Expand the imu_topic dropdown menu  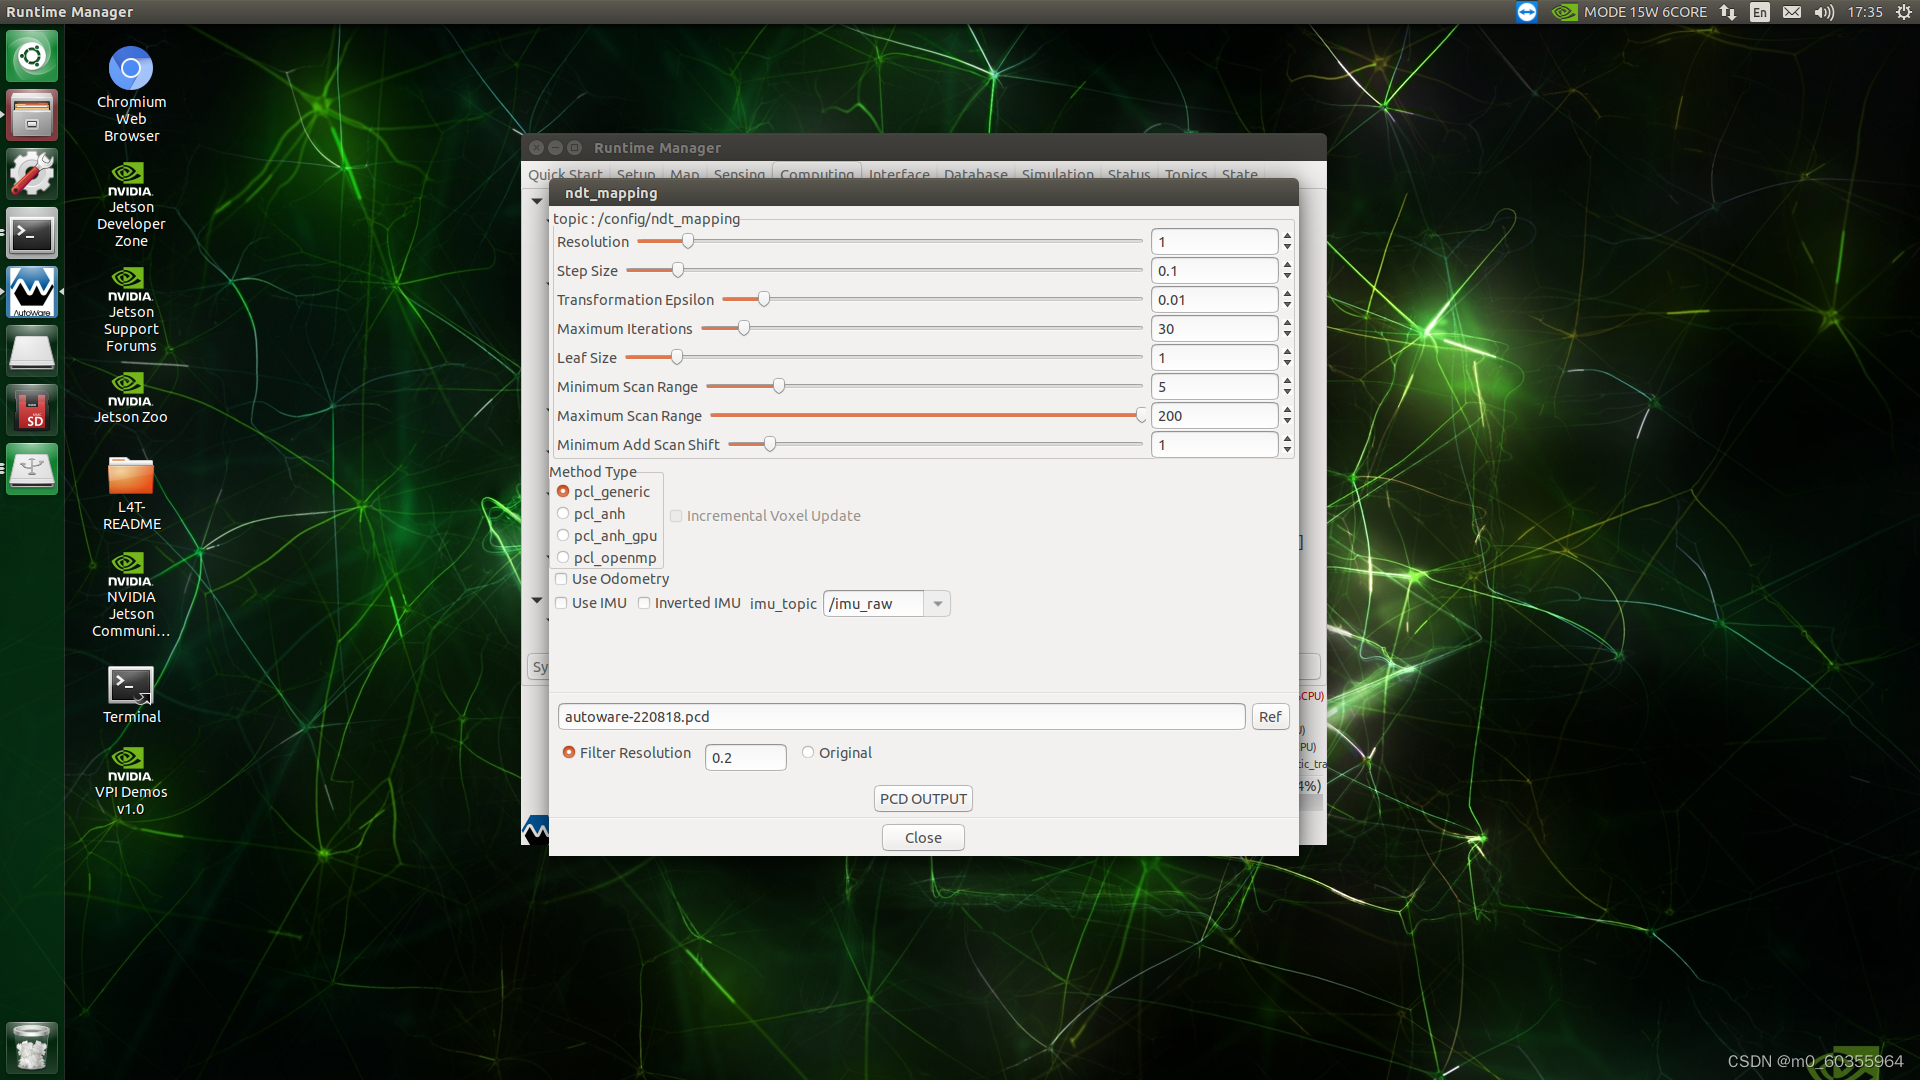point(938,603)
